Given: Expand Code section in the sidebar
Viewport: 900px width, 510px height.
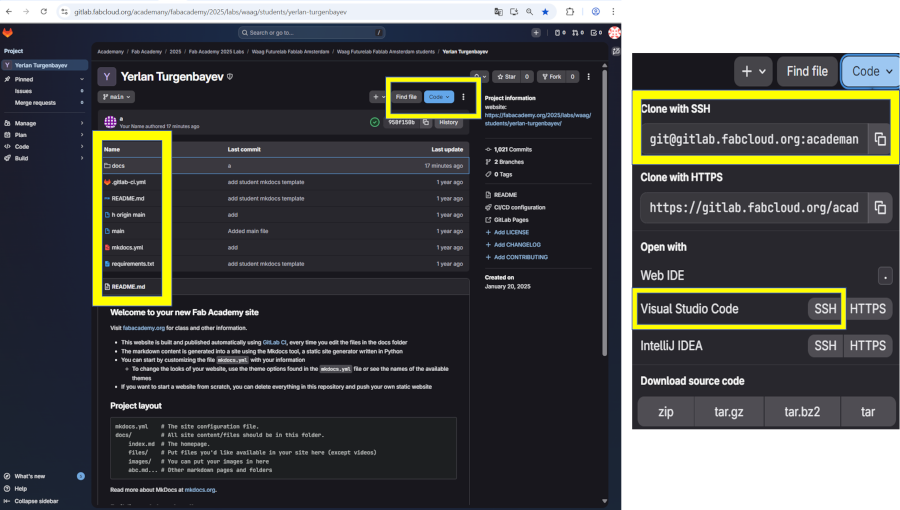Looking at the screenshot, I should click(44, 146).
